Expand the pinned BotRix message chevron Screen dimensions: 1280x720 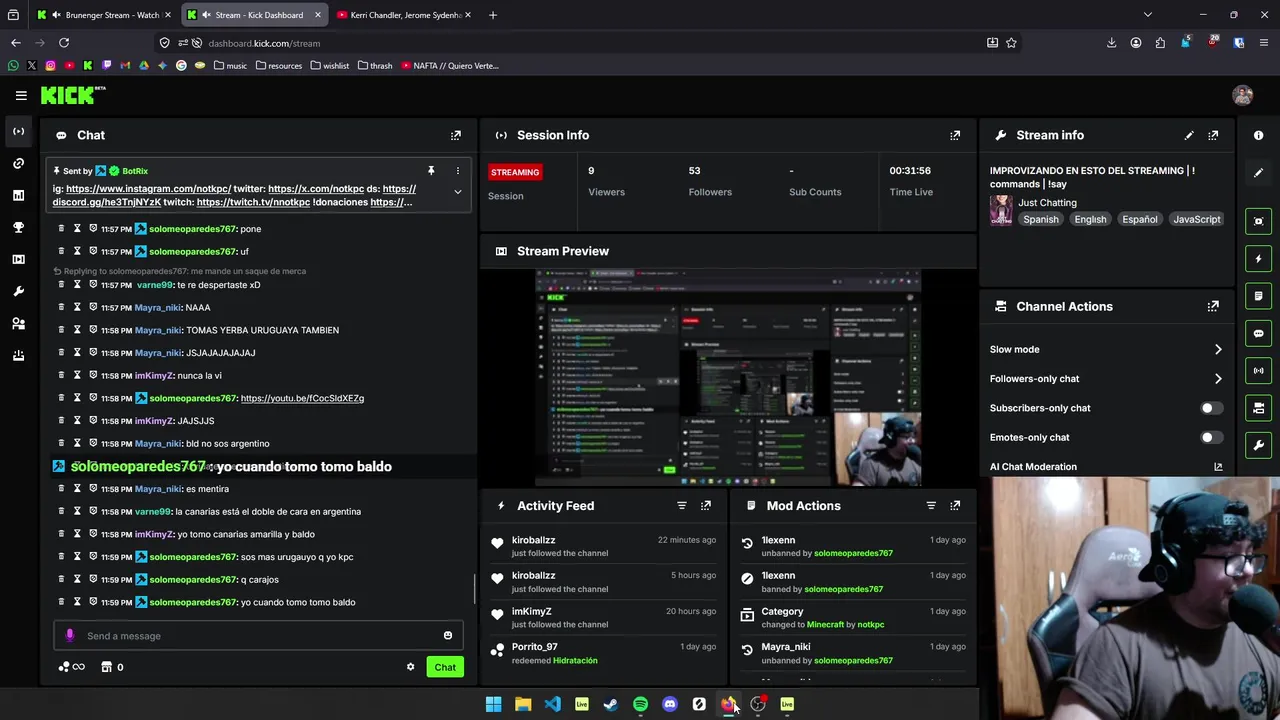click(x=458, y=192)
